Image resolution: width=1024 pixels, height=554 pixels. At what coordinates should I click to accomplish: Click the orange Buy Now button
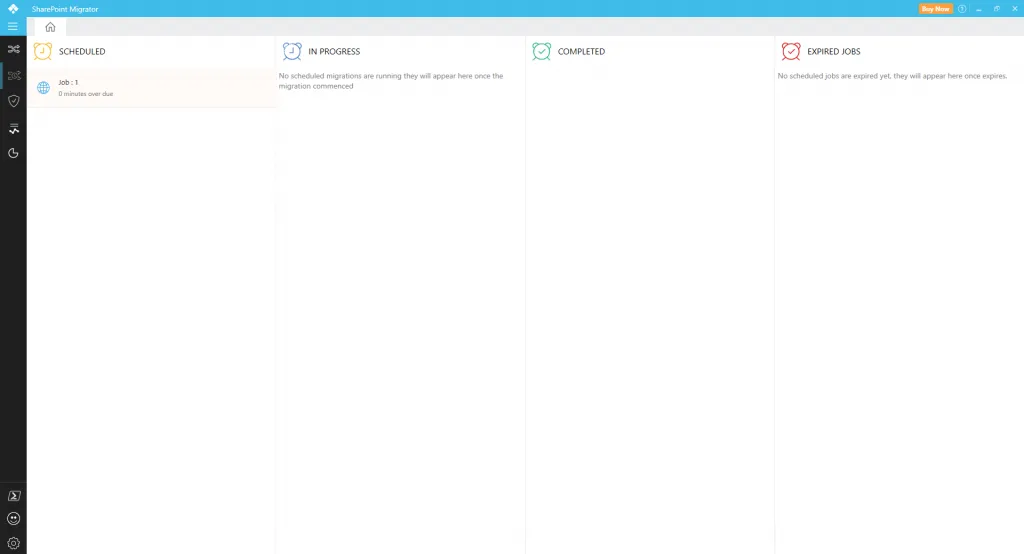(935, 8)
